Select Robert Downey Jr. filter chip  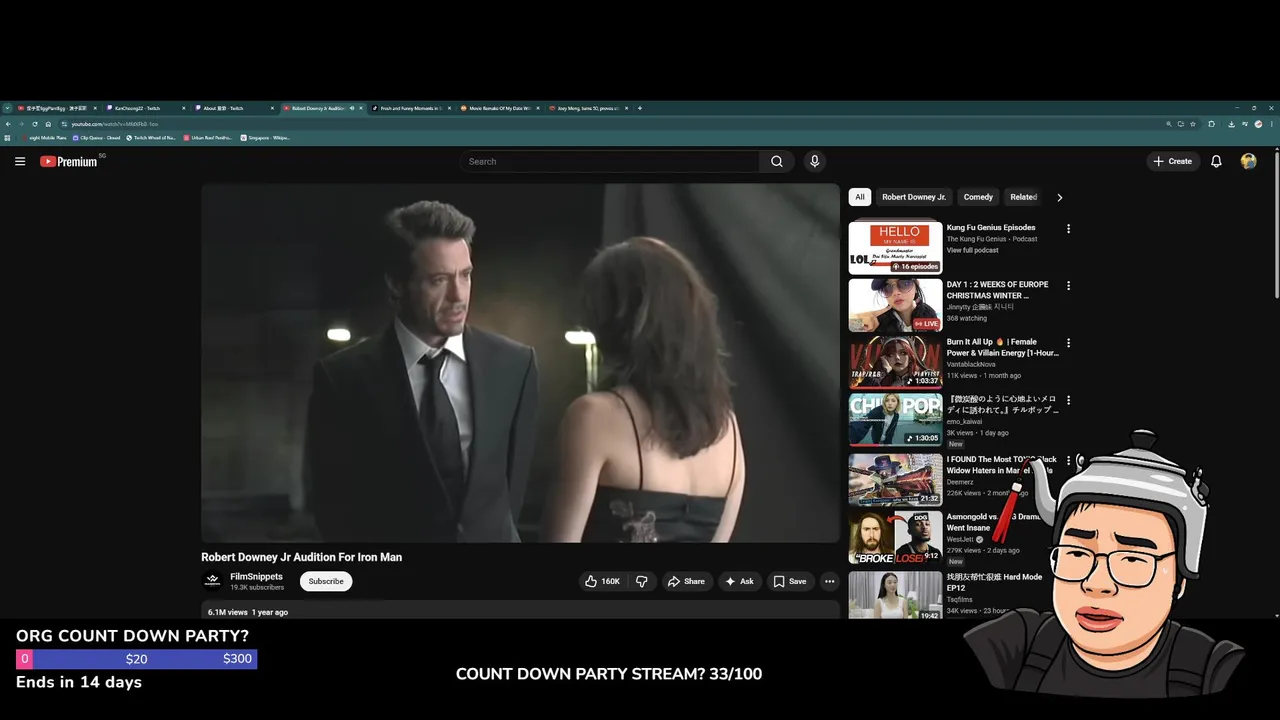[x=914, y=197]
